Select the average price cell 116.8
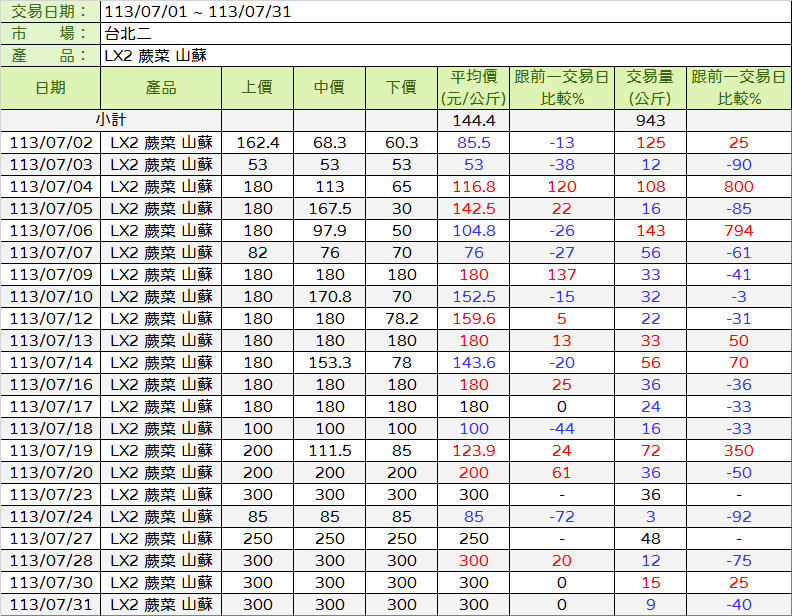 (x=474, y=186)
